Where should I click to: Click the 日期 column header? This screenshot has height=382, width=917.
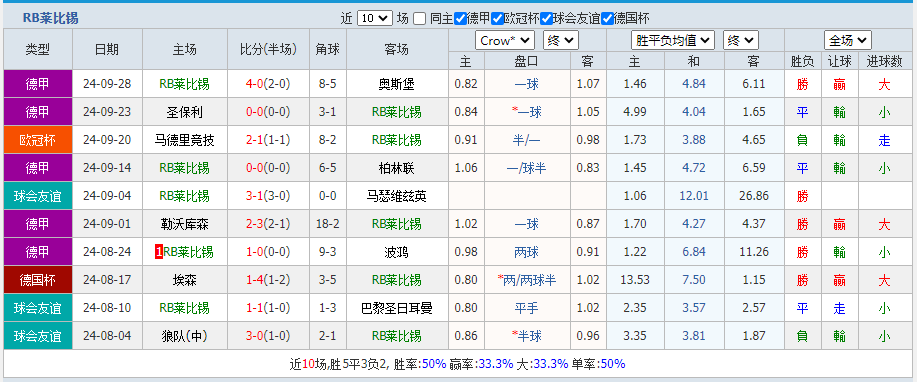[107, 49]
